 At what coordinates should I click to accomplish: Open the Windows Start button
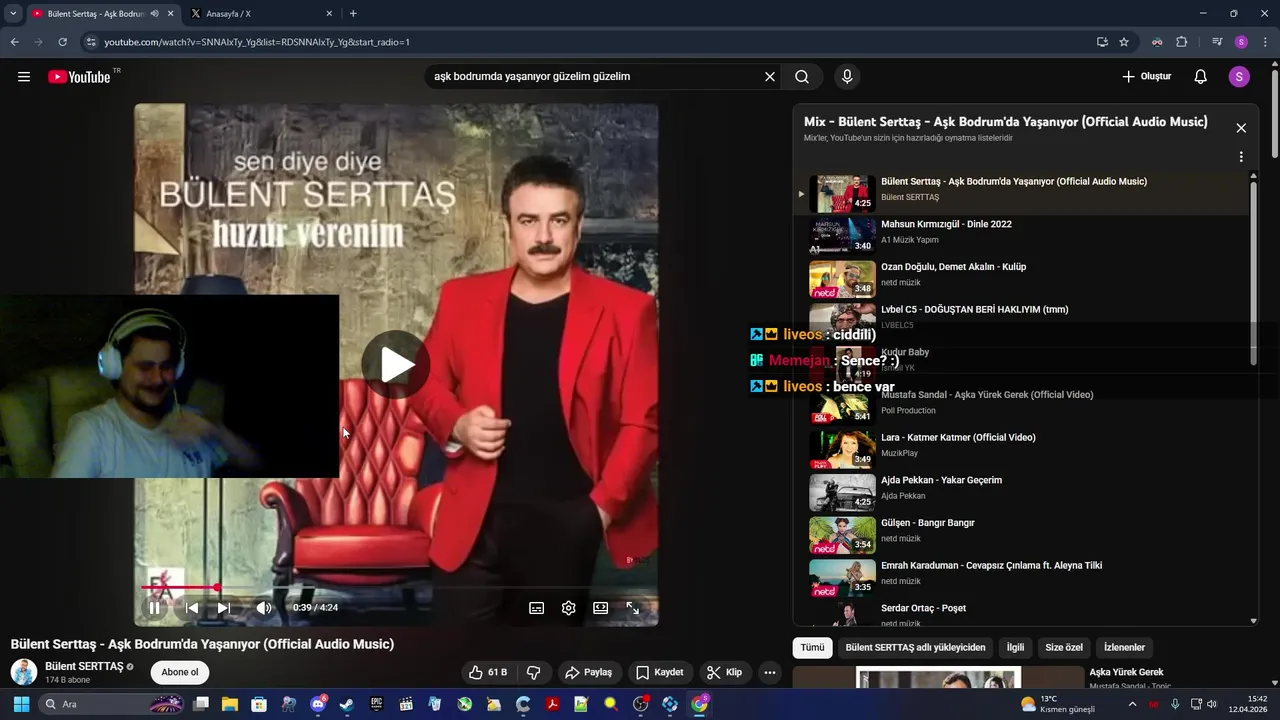point(21,704)
